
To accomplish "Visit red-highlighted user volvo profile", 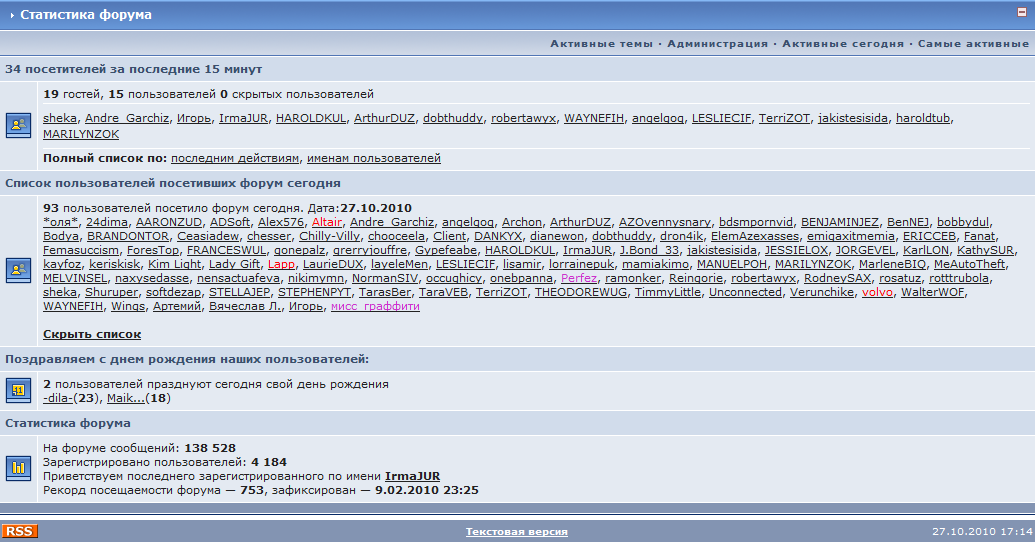I will coord(877,292).
